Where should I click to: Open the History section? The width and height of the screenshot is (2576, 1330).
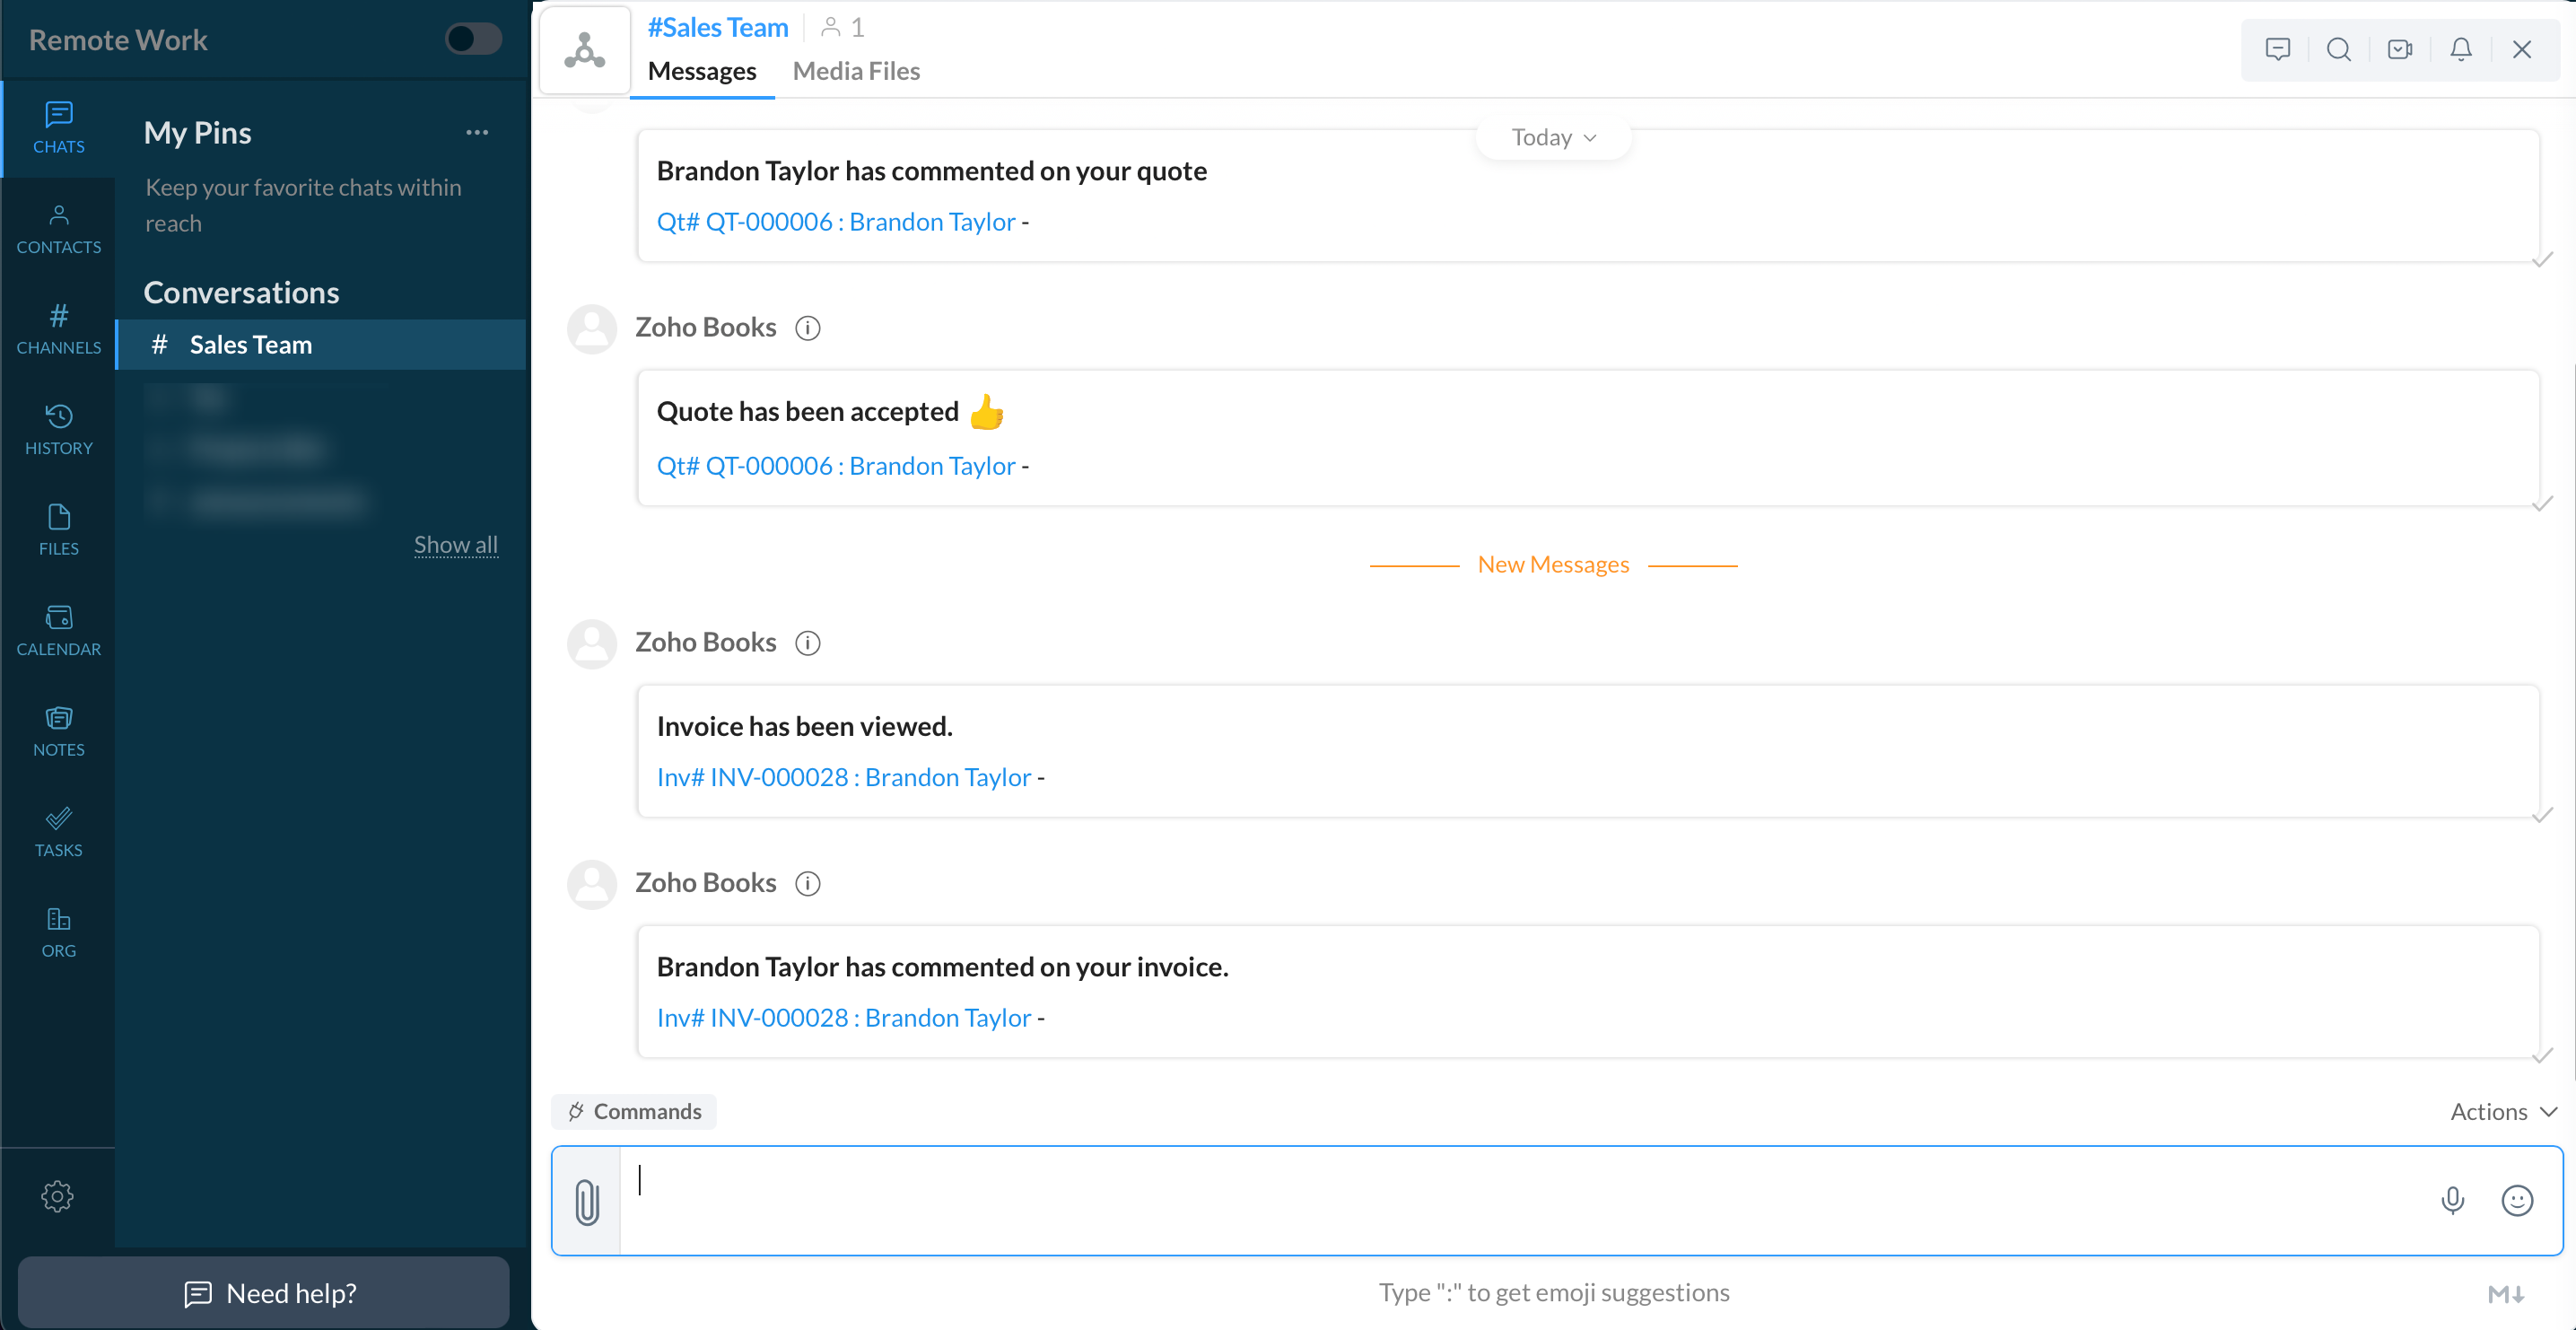pyautogui.click(x=58, y=430)
